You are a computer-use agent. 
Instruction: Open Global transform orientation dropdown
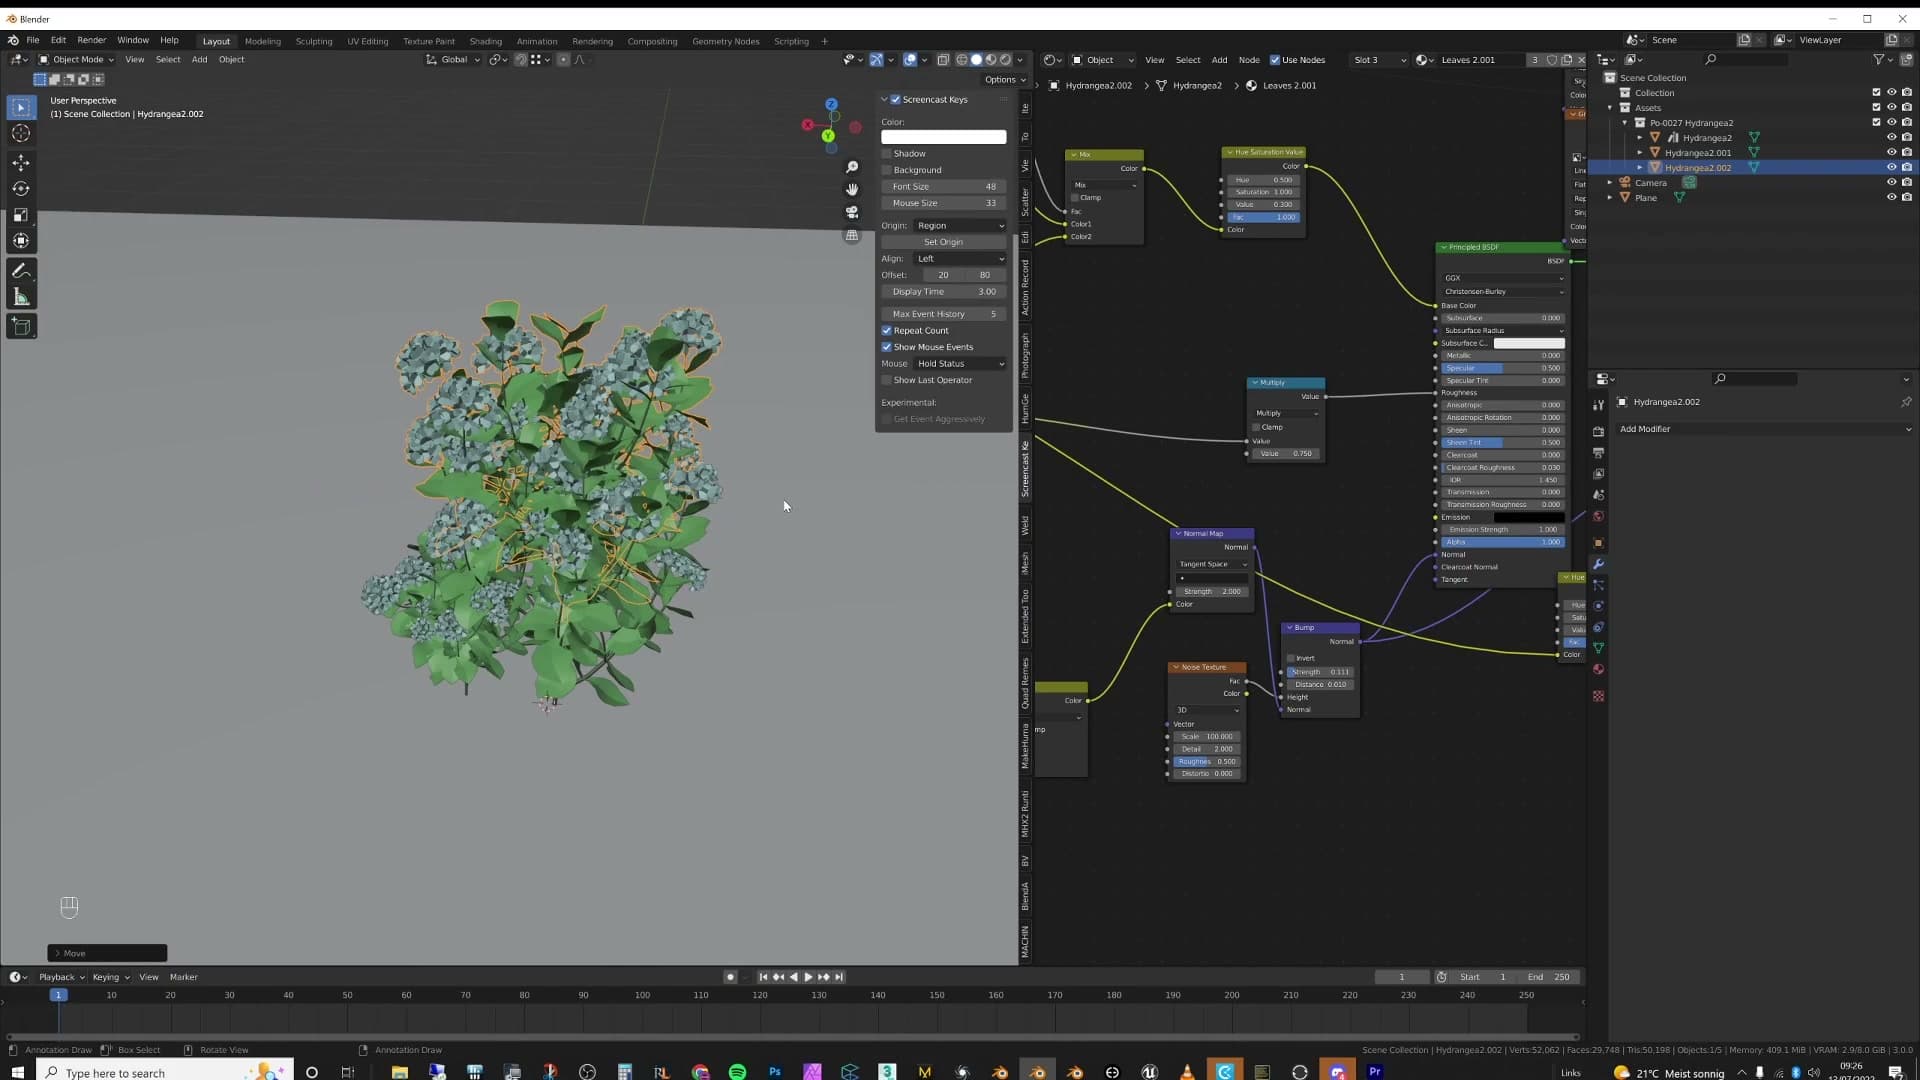(x=453, y=60)
